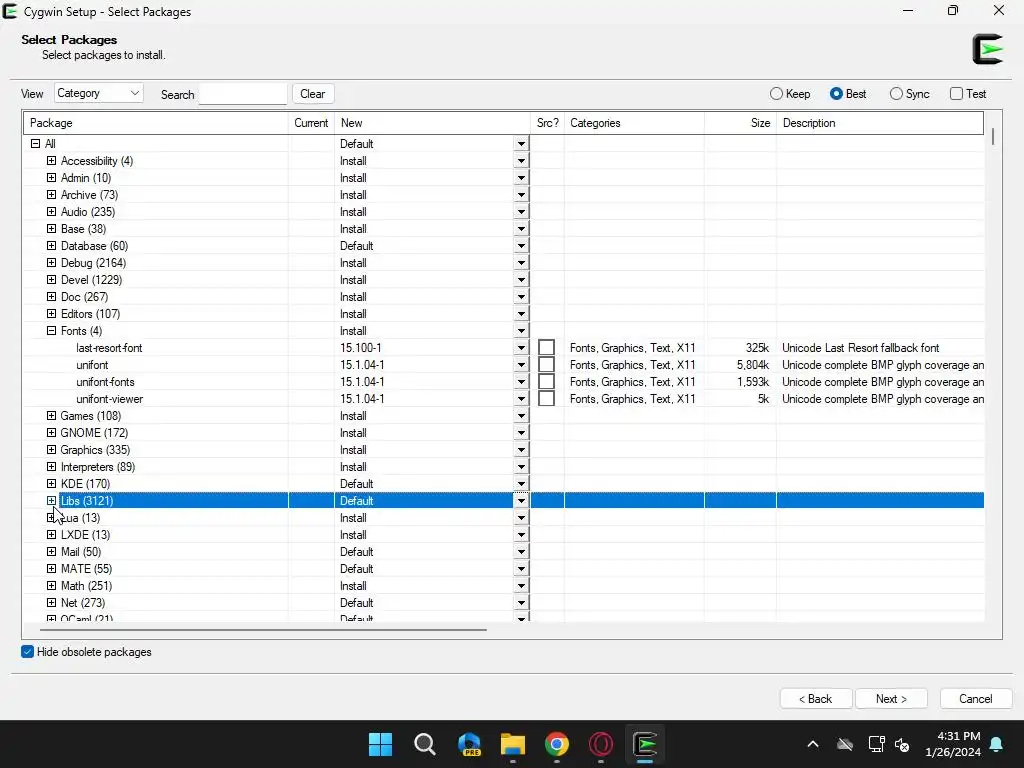Open Google Chrome from taskbar
This screenshot has height=768, width=1024.
point(556,744)
